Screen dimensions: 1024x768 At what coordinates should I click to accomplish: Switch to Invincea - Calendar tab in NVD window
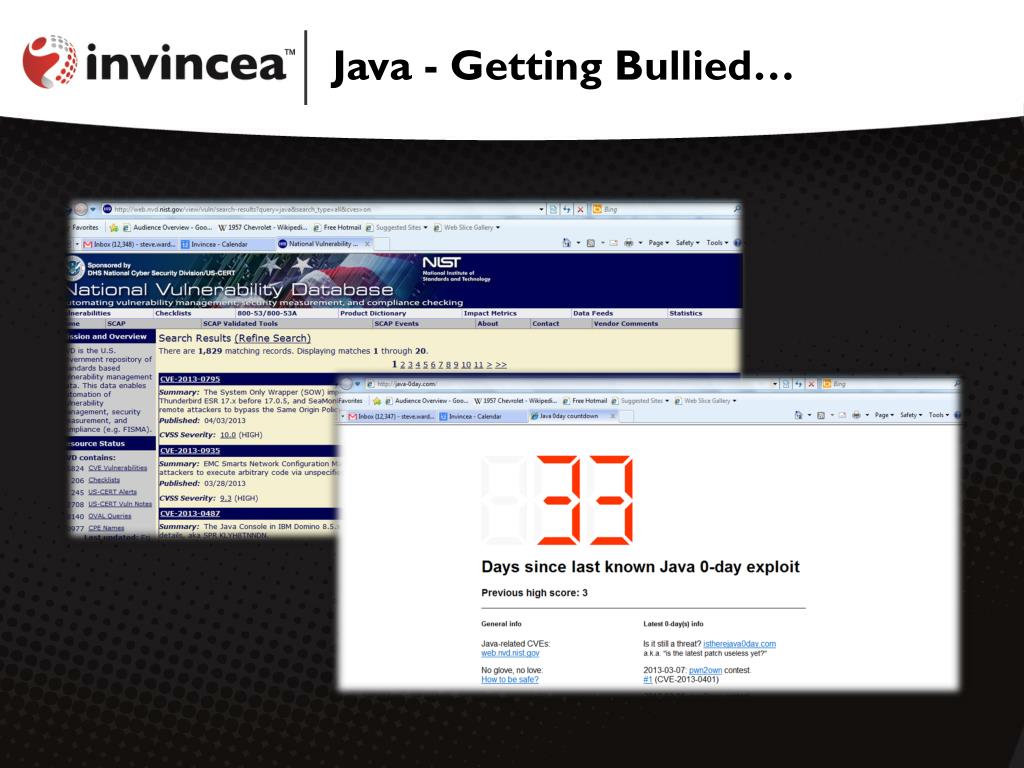click(x=225, y=244)
